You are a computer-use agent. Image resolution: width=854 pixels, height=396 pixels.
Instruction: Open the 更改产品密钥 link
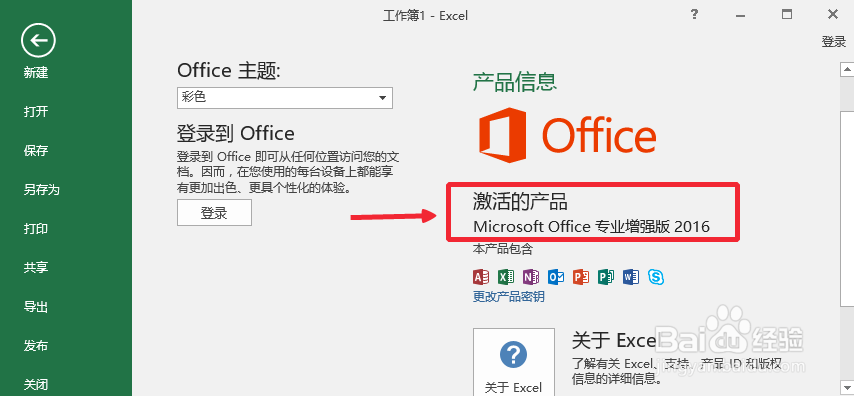coord(508,297)
